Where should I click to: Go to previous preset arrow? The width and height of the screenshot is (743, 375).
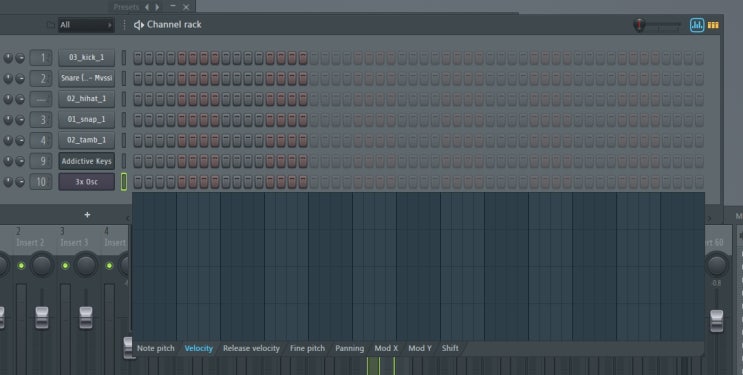147,7
